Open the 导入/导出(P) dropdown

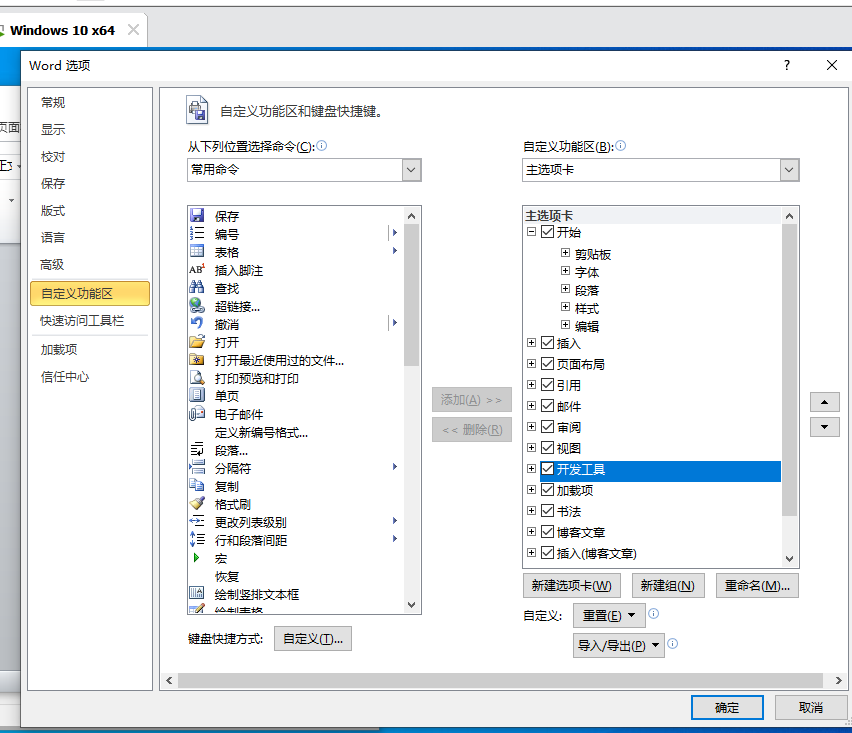(x=618, y=646)
